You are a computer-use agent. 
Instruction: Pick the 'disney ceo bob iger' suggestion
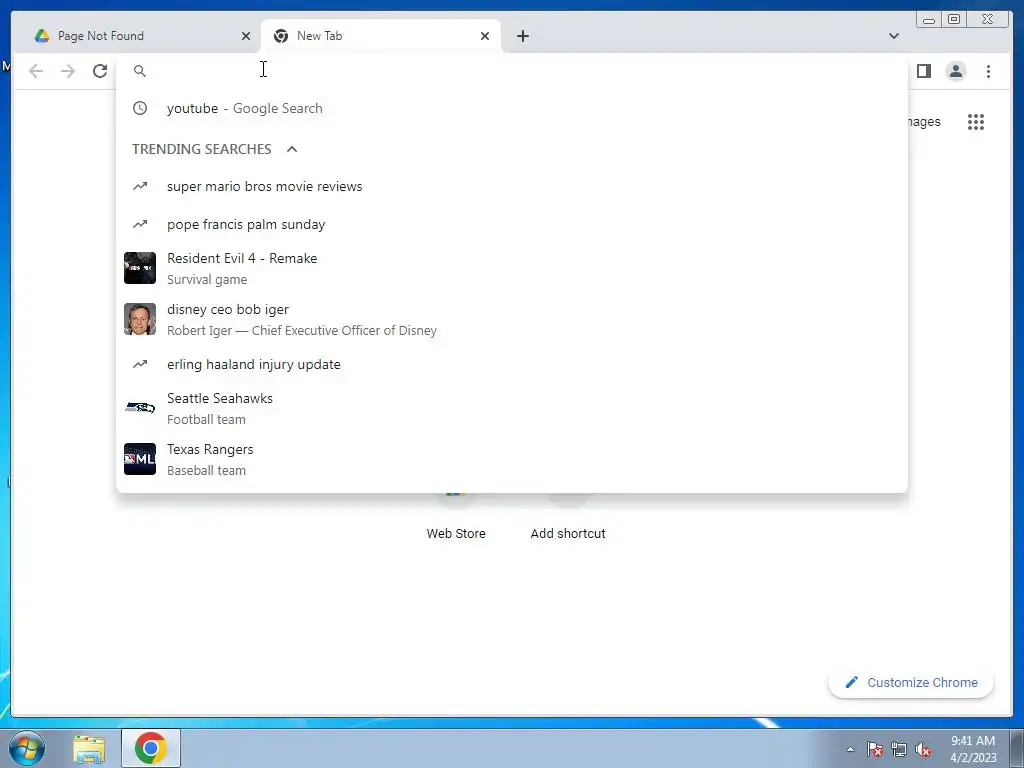pos(511,319)
